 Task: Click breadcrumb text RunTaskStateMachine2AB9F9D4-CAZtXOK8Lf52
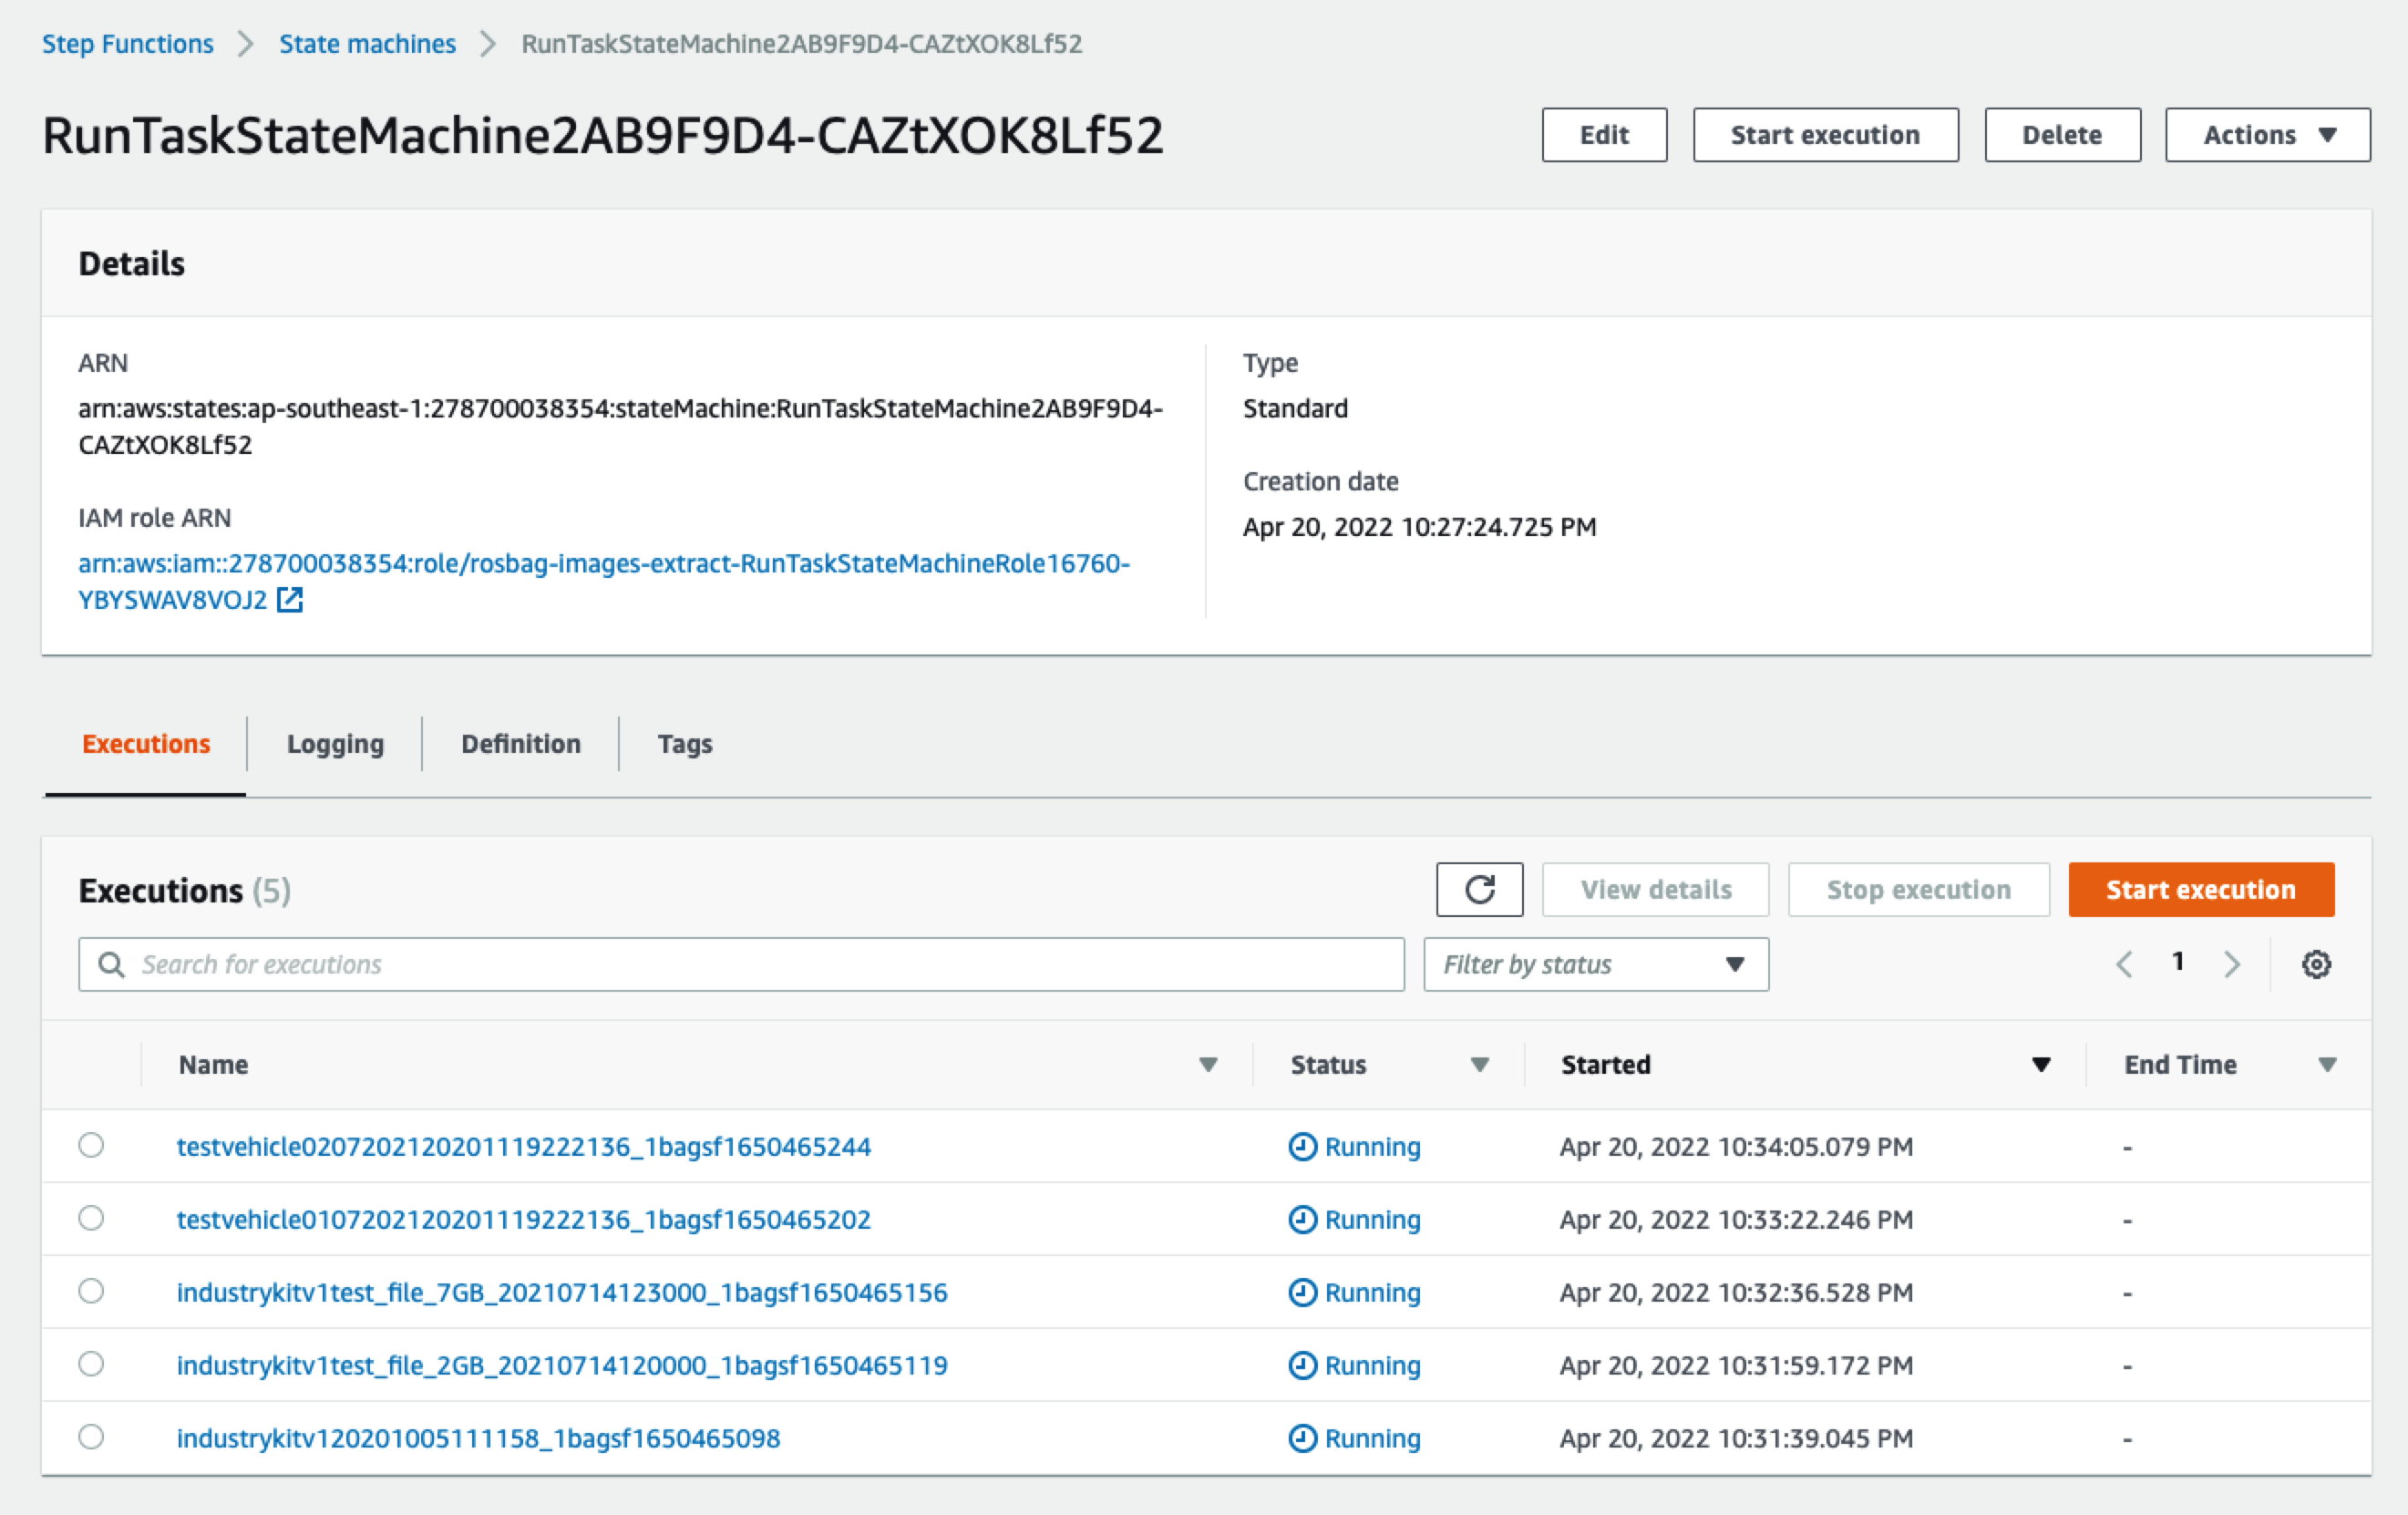tap(802, 44)
